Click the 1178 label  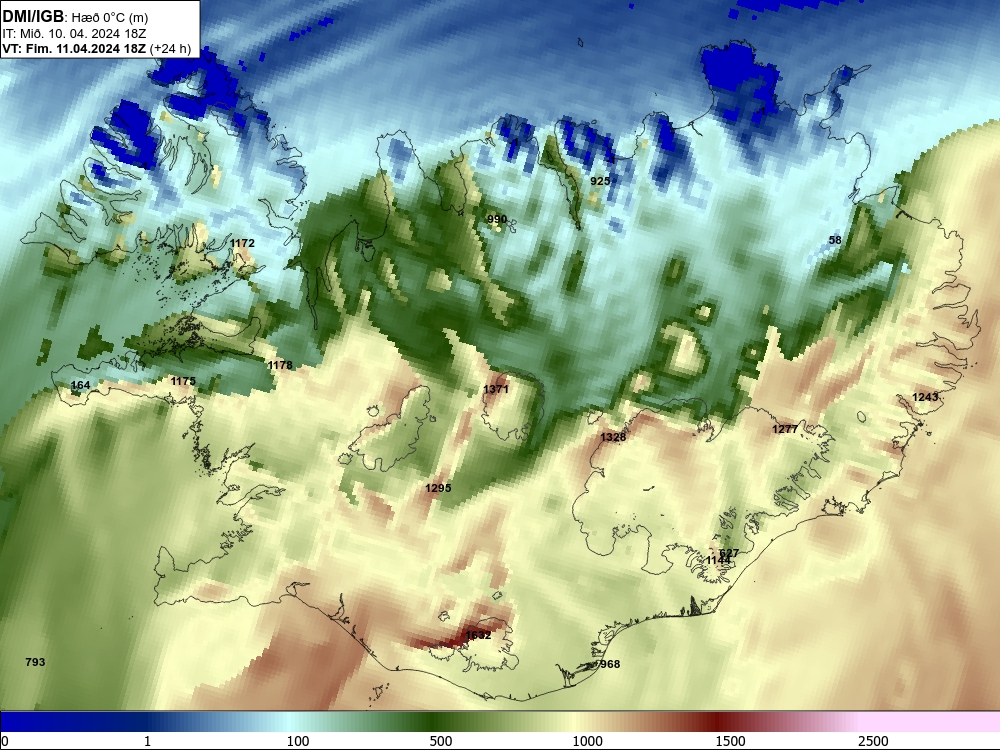click(280, 365)
